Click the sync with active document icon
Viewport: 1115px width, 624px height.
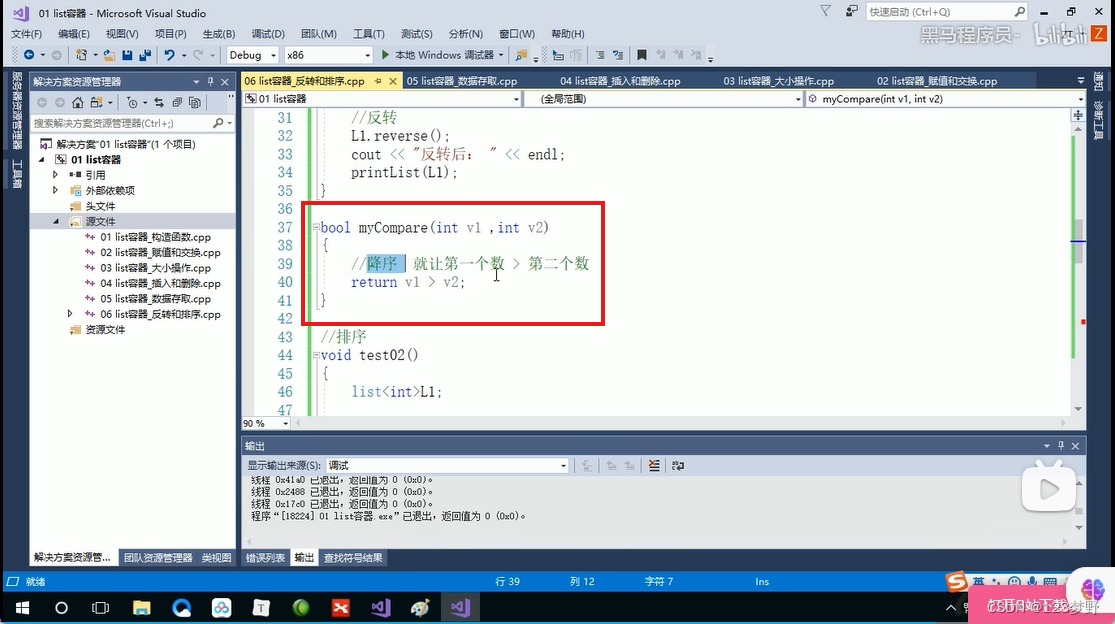(x=159, y=102)
